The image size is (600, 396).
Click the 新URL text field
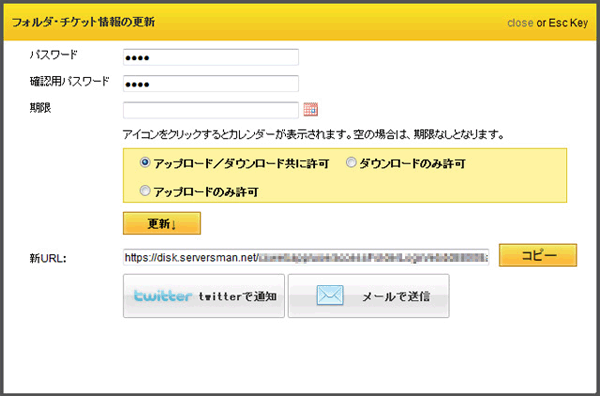tap(306, 257)
